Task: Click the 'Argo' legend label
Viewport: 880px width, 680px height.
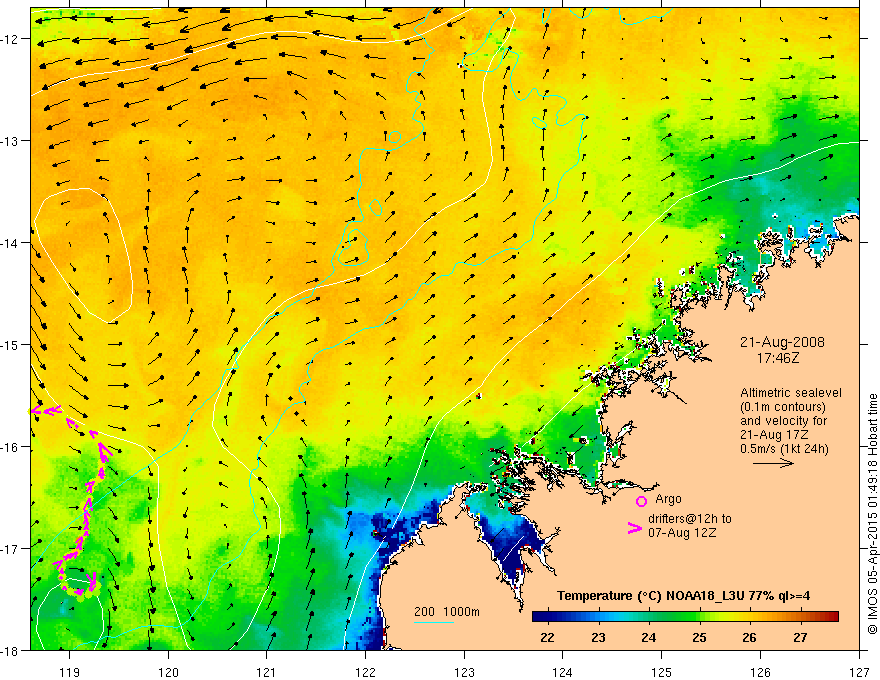Action: (x=668, y=499)
